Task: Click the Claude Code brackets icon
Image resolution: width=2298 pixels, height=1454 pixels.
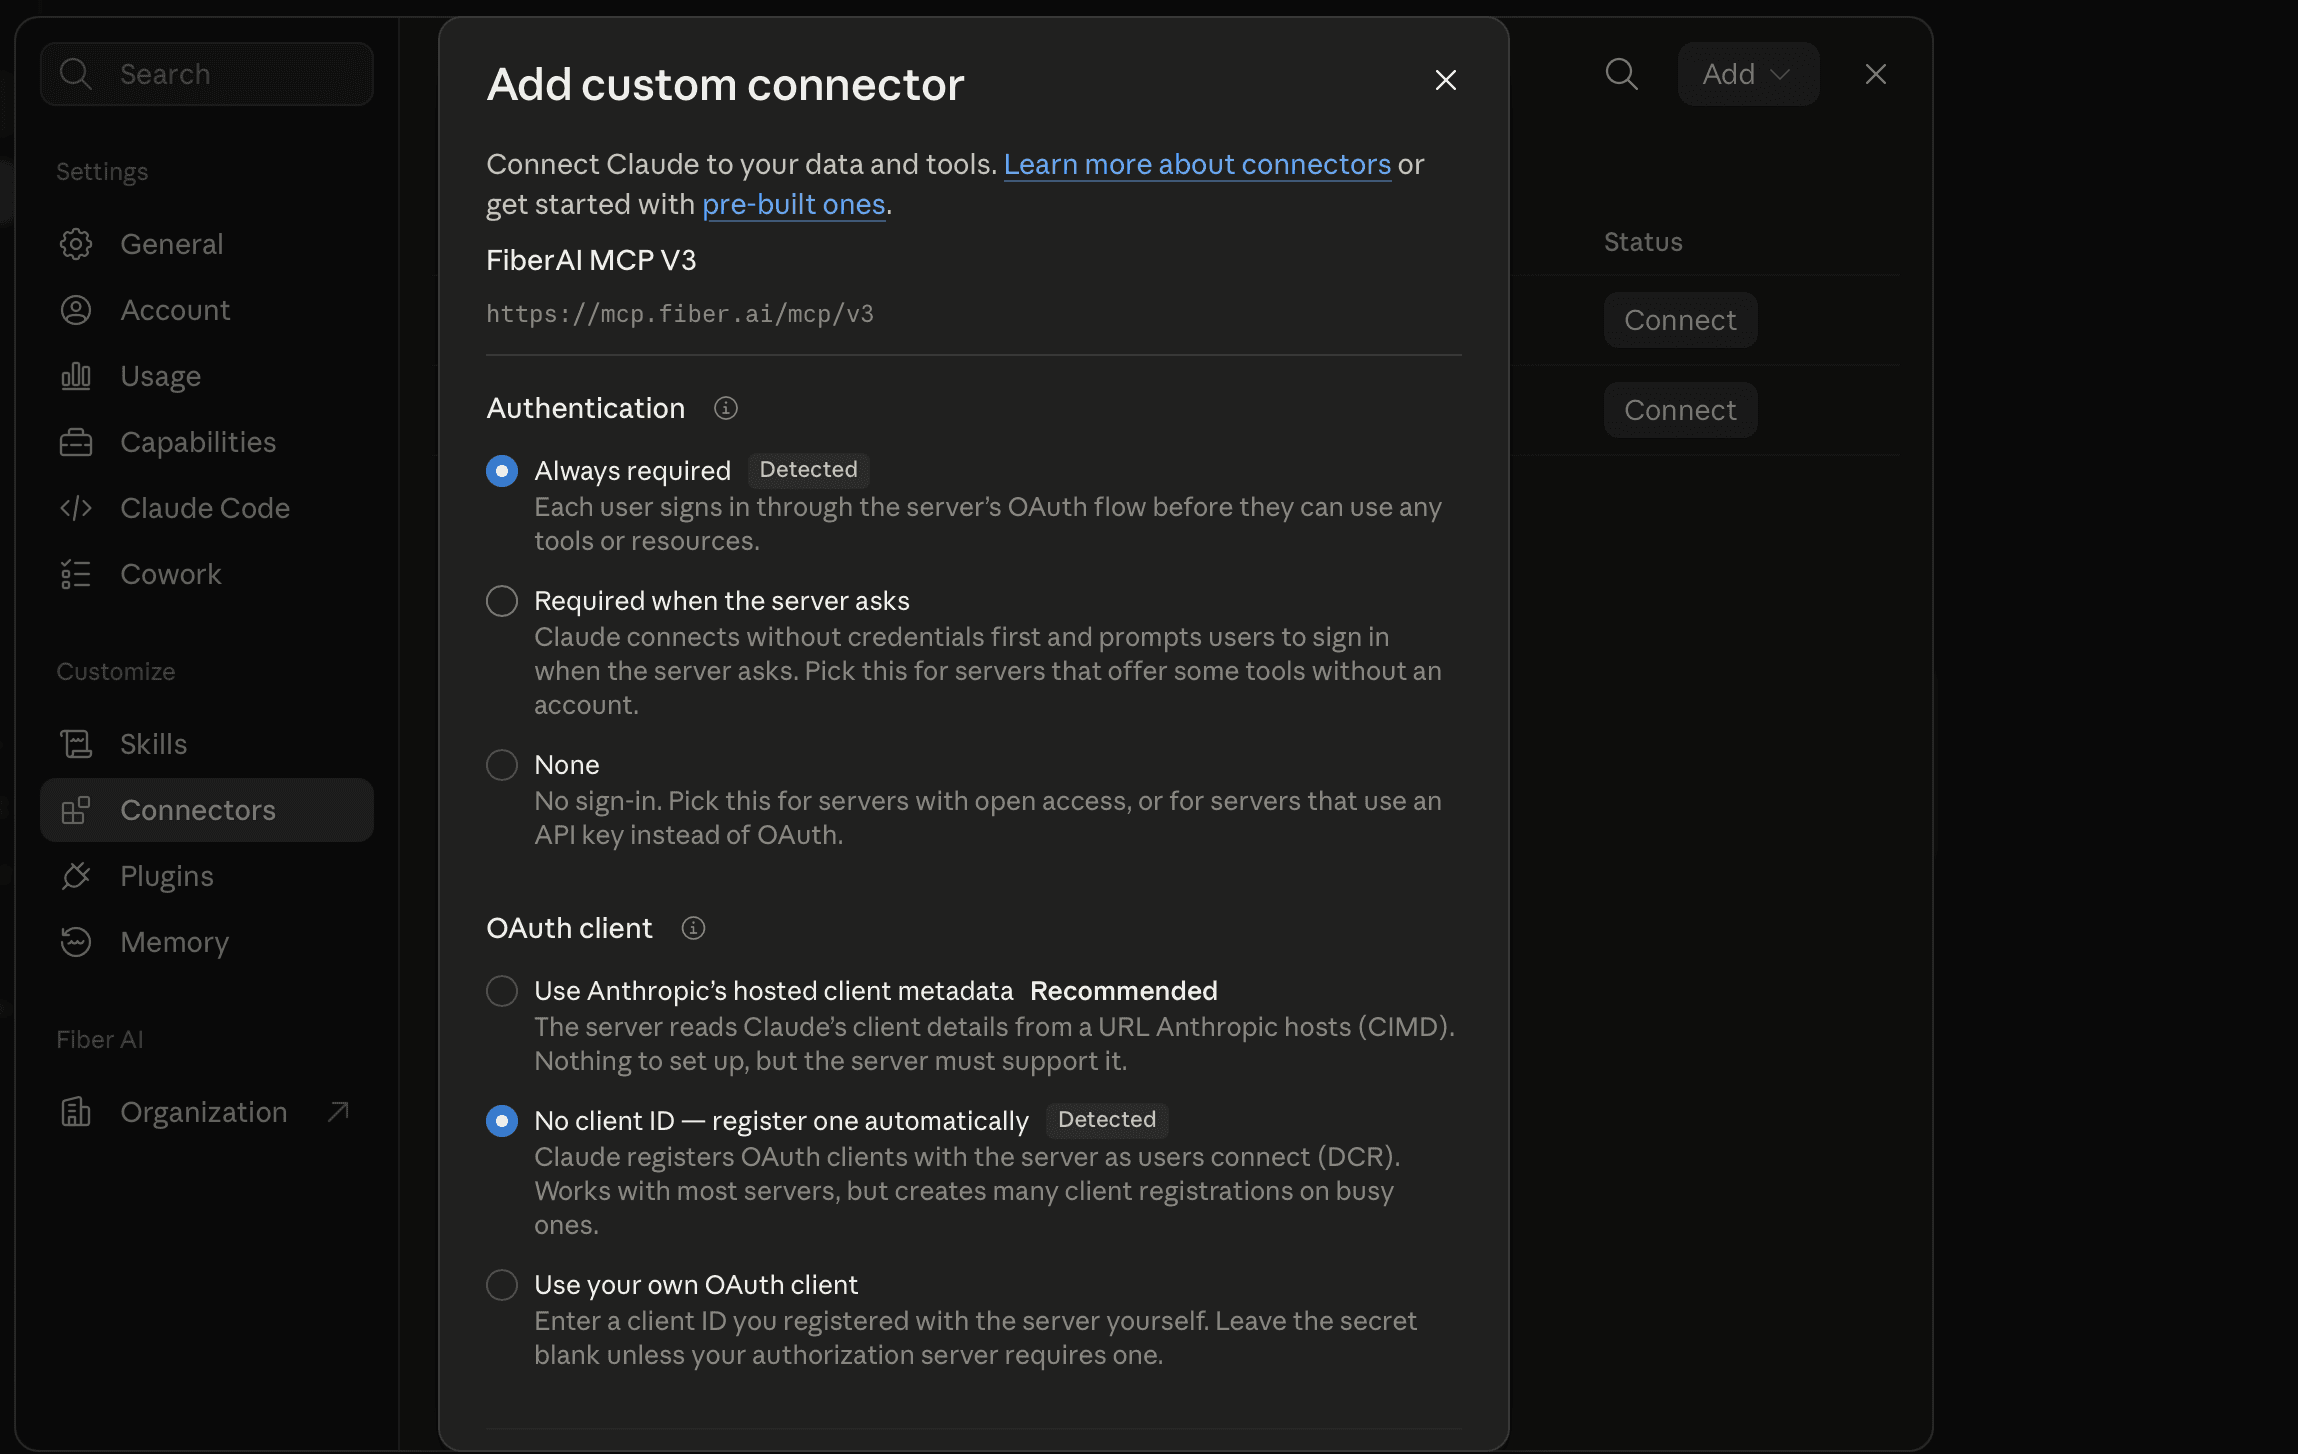Action: (x=76, y=508)
